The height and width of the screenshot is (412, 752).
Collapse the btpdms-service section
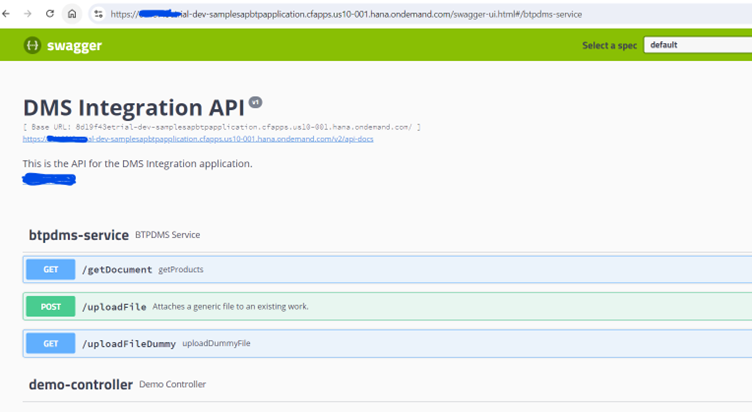(x=78, y=235)
